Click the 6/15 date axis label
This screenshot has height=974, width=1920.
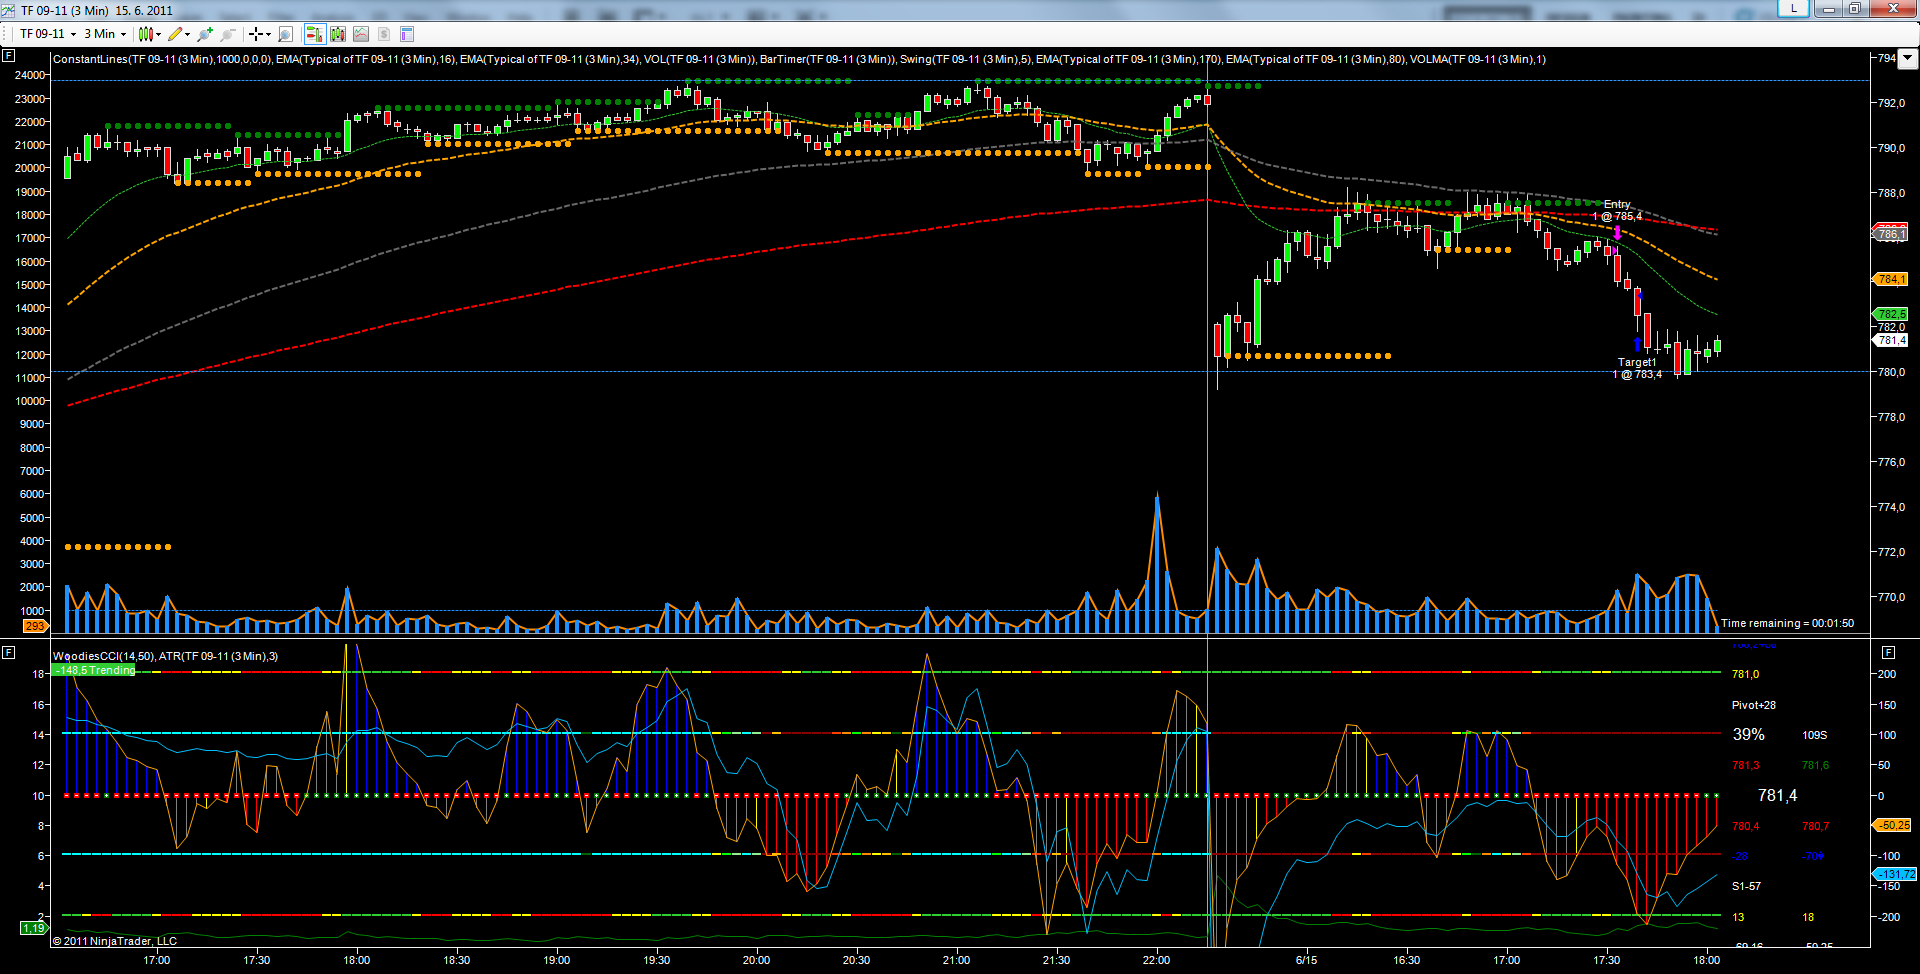[1306, 960]
